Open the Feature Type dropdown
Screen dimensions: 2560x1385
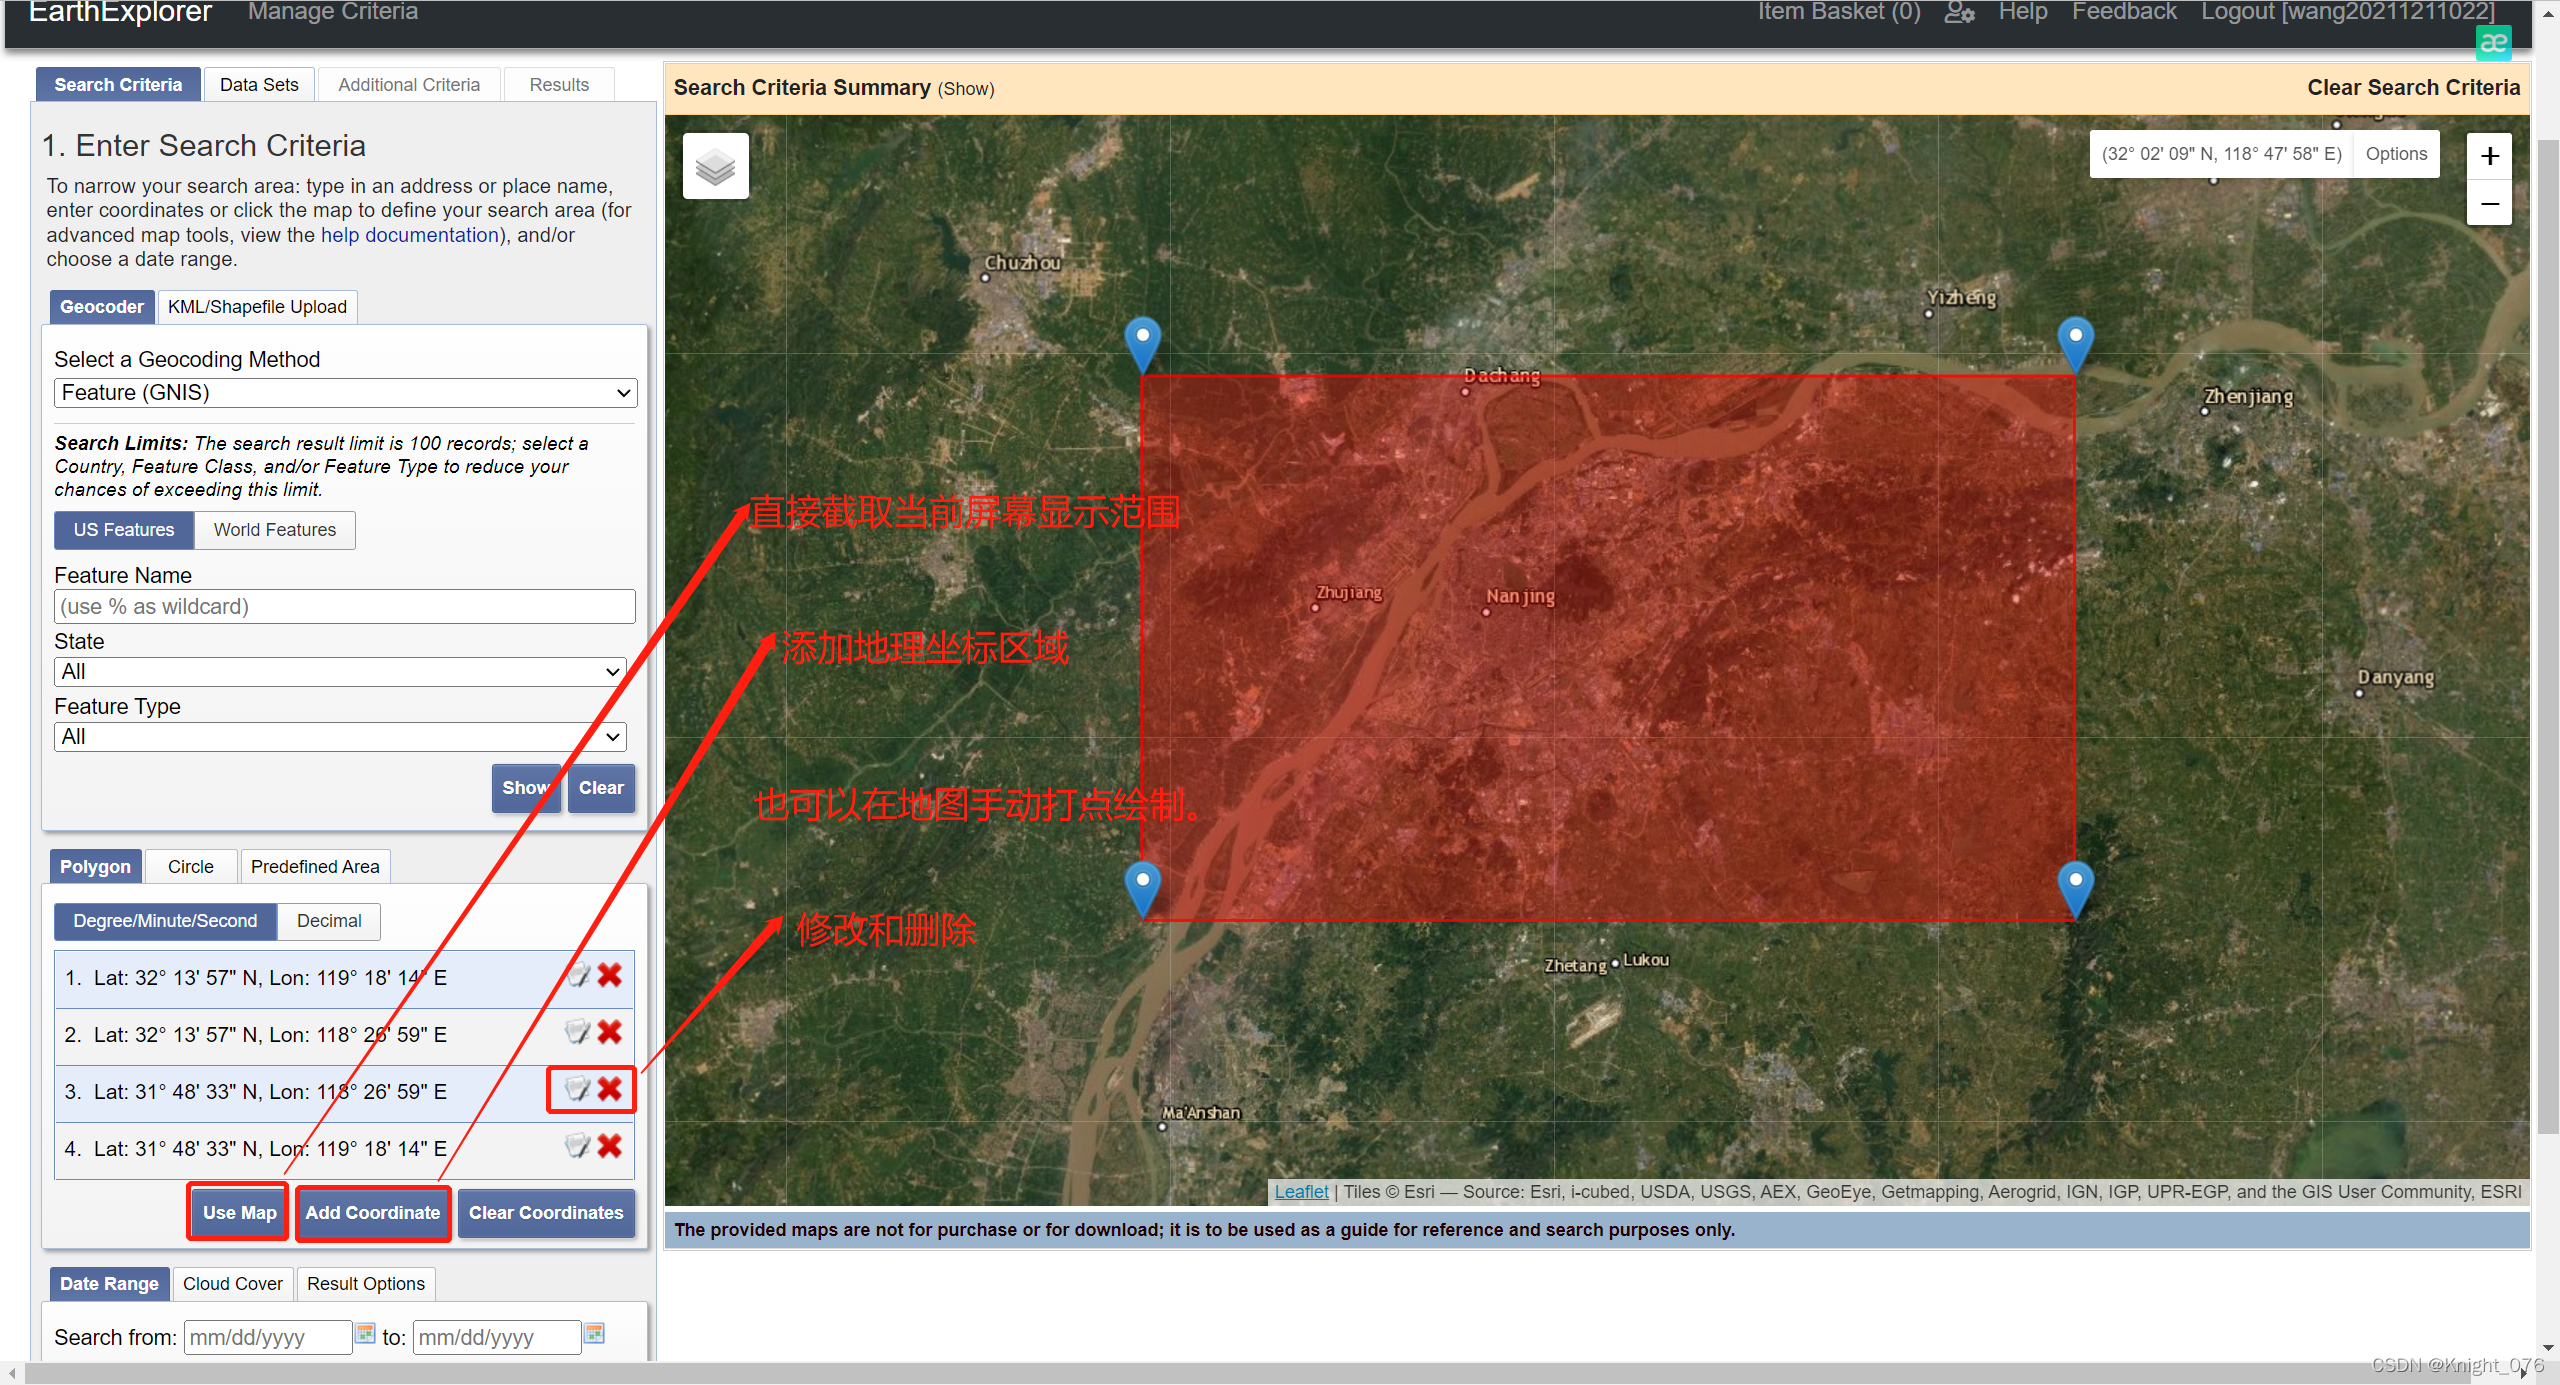point(340,737)
